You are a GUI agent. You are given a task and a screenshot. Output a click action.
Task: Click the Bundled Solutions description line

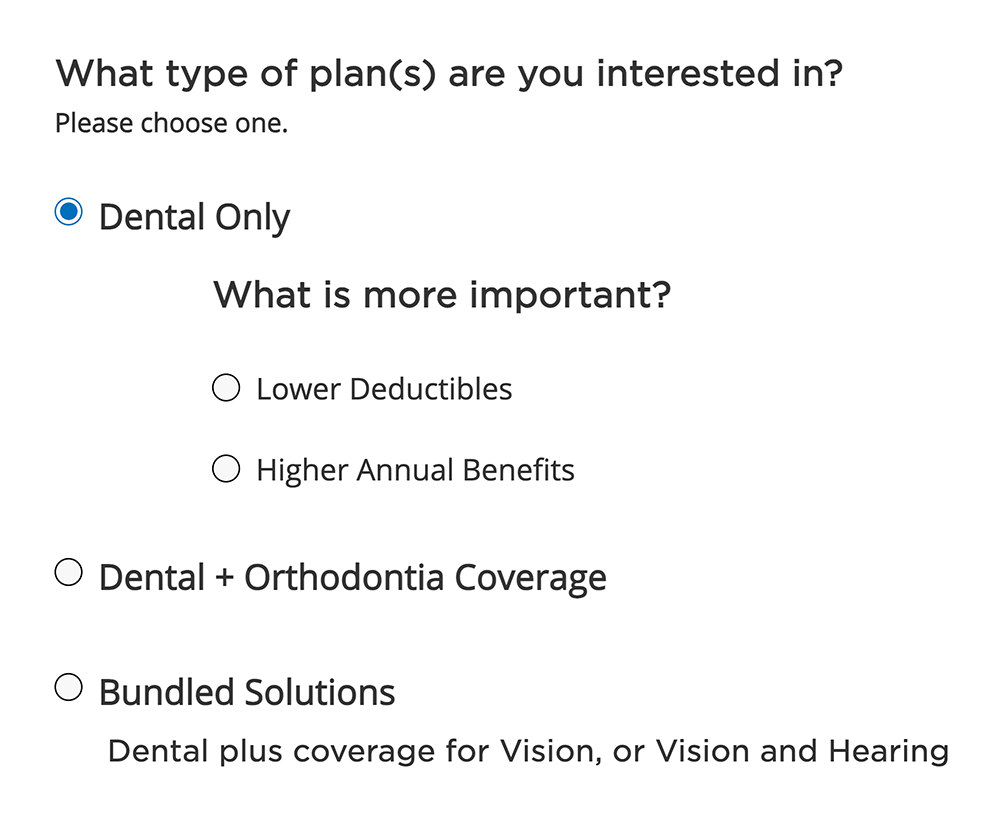tap(528, 751)
